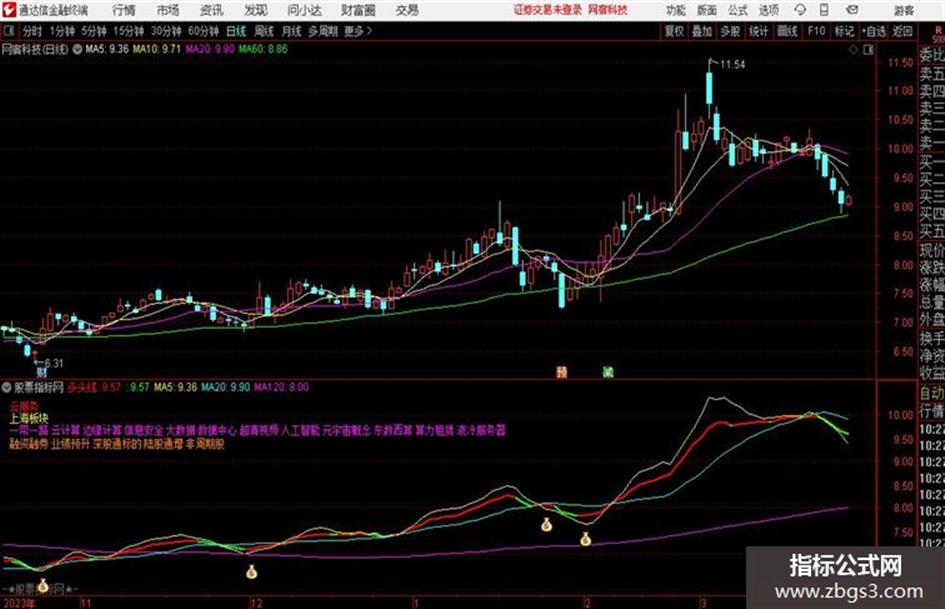Click the 标记 mark button
Screen dimensions: 945x609
tap(844, 31)
